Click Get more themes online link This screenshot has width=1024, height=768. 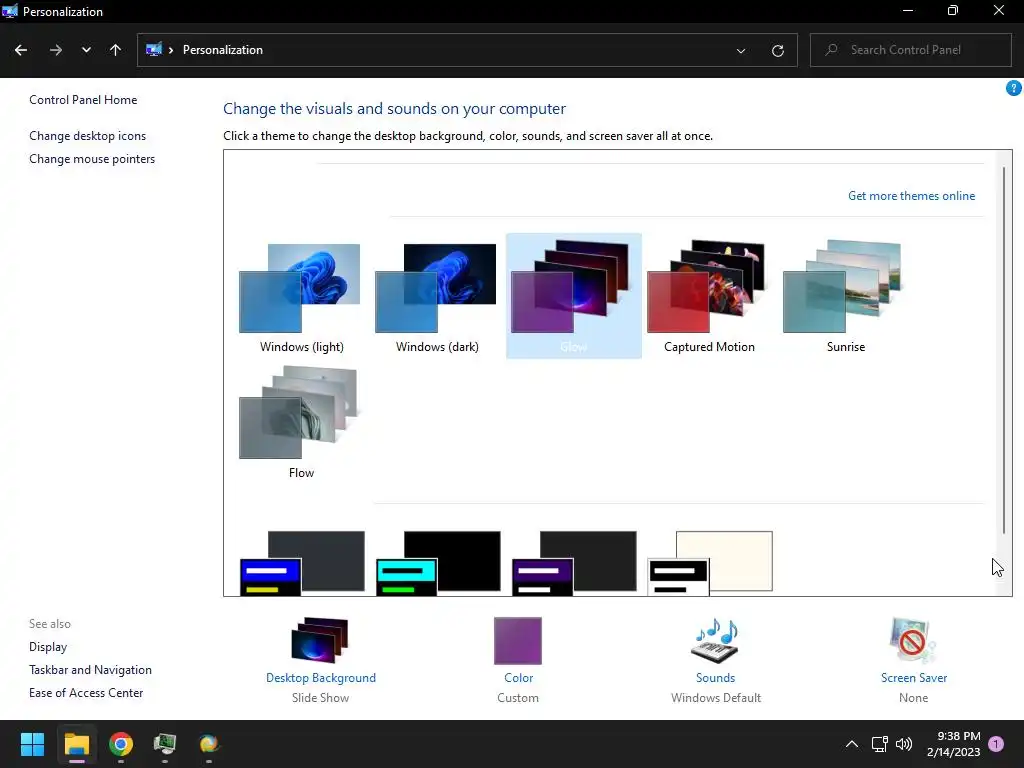coord(911,196)
